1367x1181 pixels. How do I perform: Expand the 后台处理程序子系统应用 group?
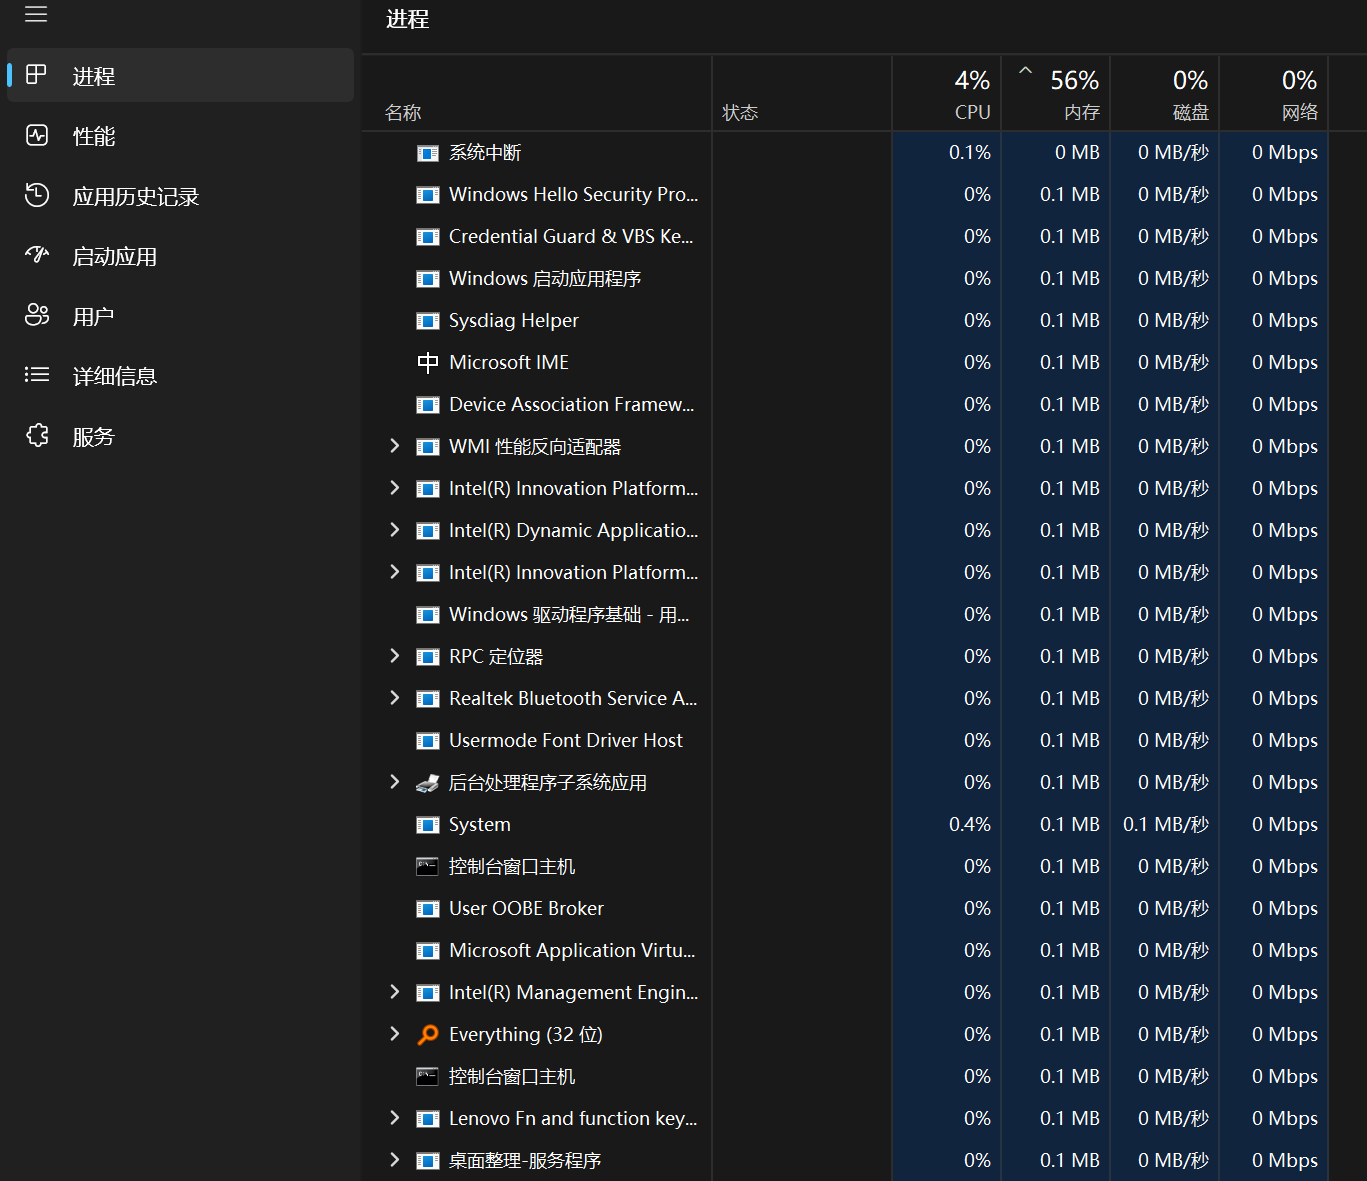tap(394, 782)
